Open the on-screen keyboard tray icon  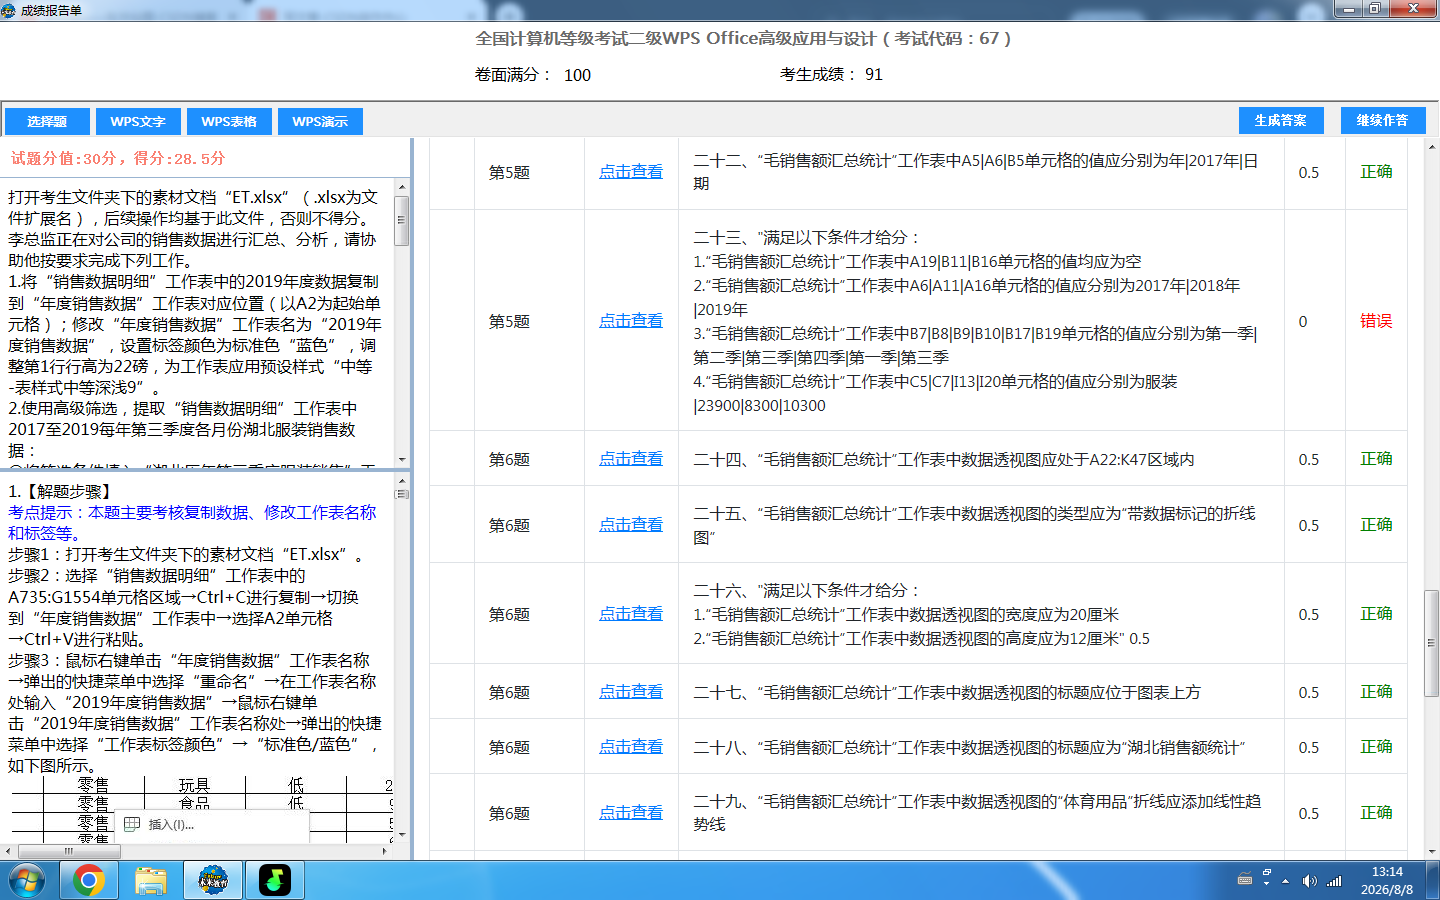click(x=1245, y=880)
